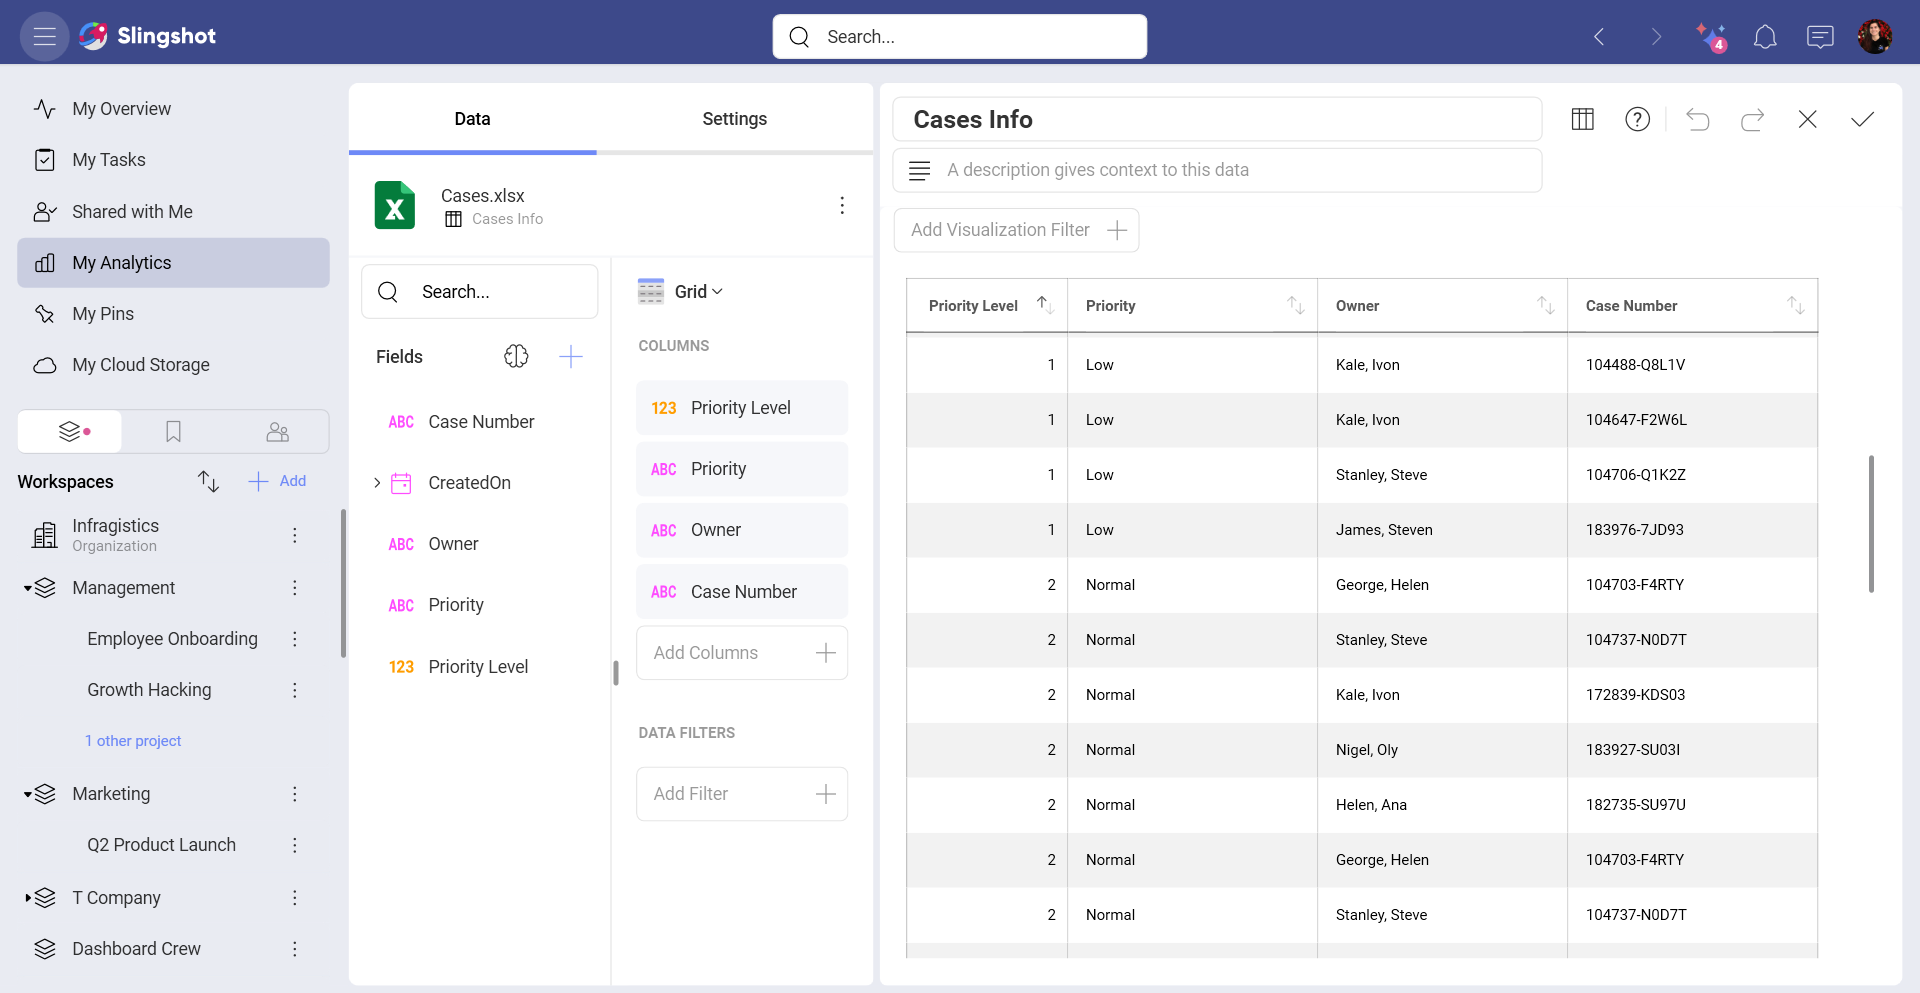Click the description input field

click(x=1217, y=170)
